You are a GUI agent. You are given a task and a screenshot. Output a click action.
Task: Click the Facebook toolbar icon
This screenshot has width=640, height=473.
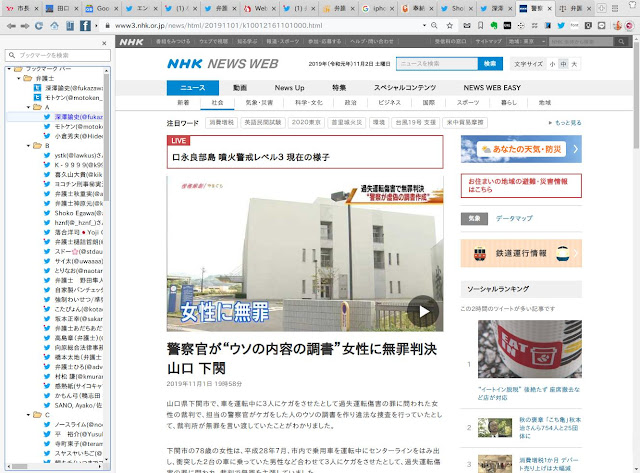(x=85, y=26)
